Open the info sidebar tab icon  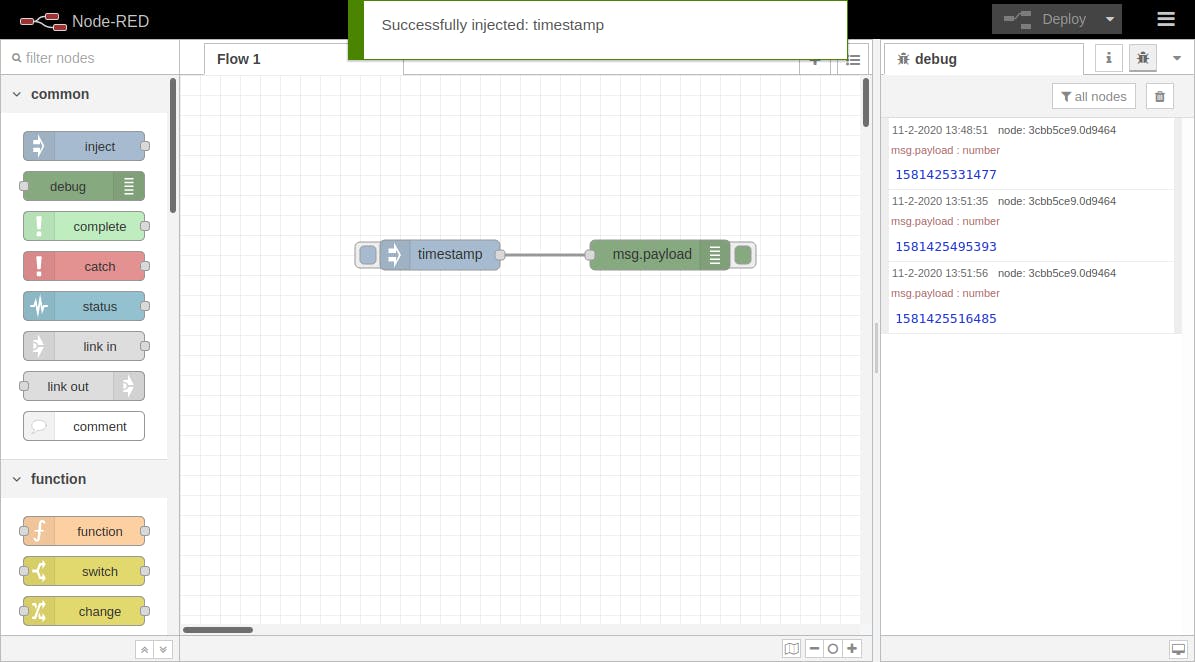coord(1109,58)
